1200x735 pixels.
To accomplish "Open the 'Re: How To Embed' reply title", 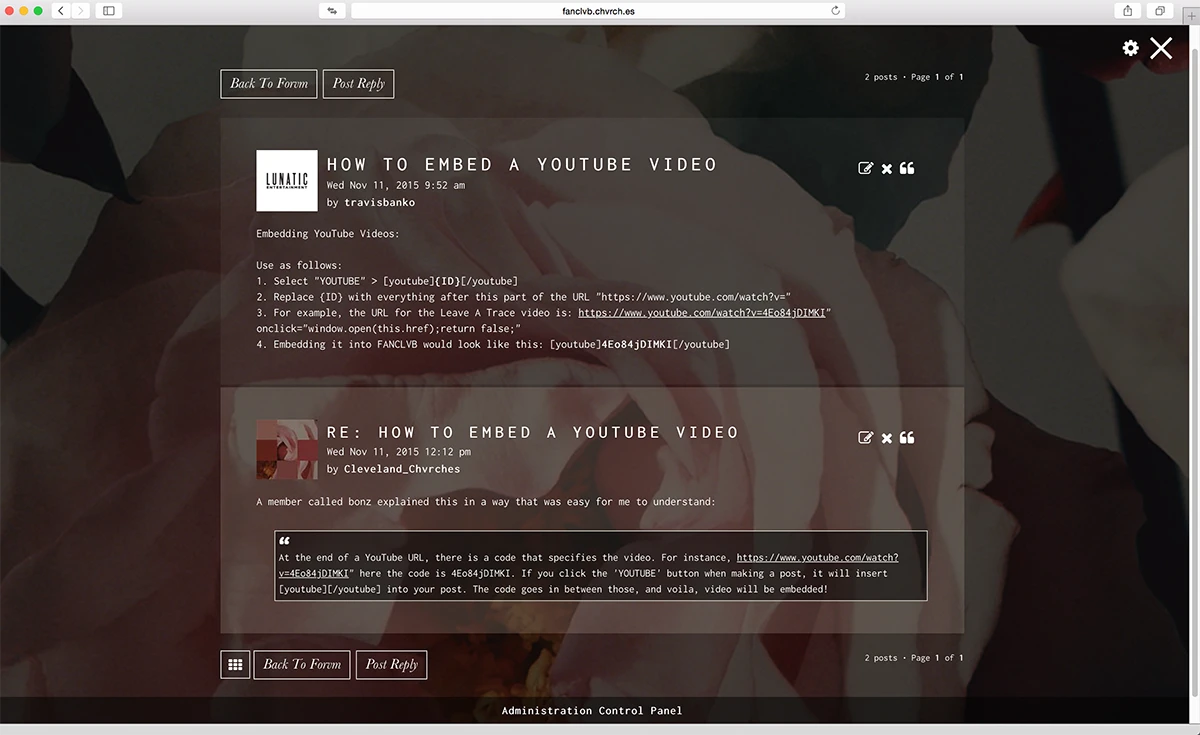I will pyautogui.click(x=533, y=432).
